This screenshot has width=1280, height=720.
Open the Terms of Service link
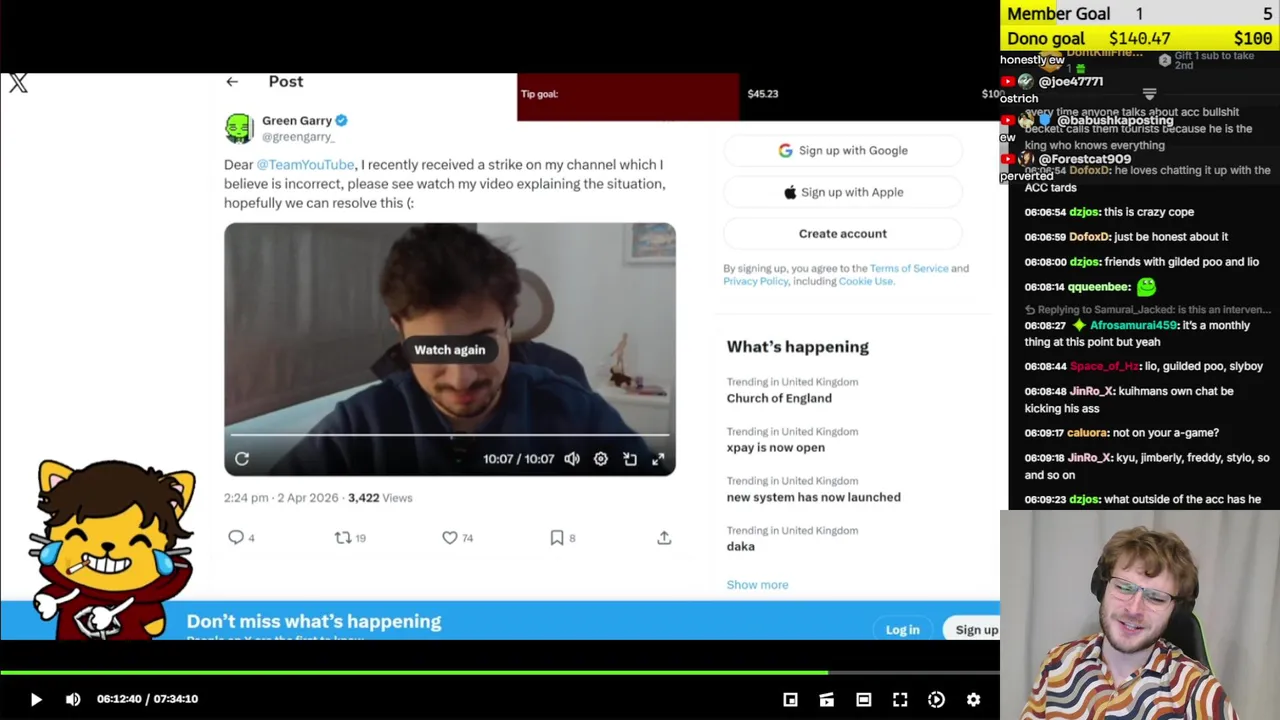909,268
